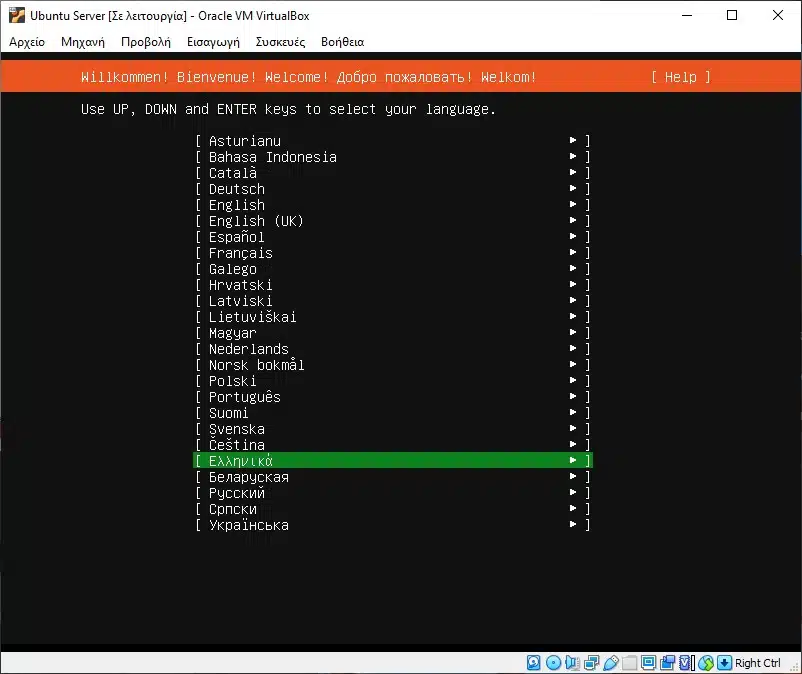Click the CPU virtualization status icon

click(687, 663)
